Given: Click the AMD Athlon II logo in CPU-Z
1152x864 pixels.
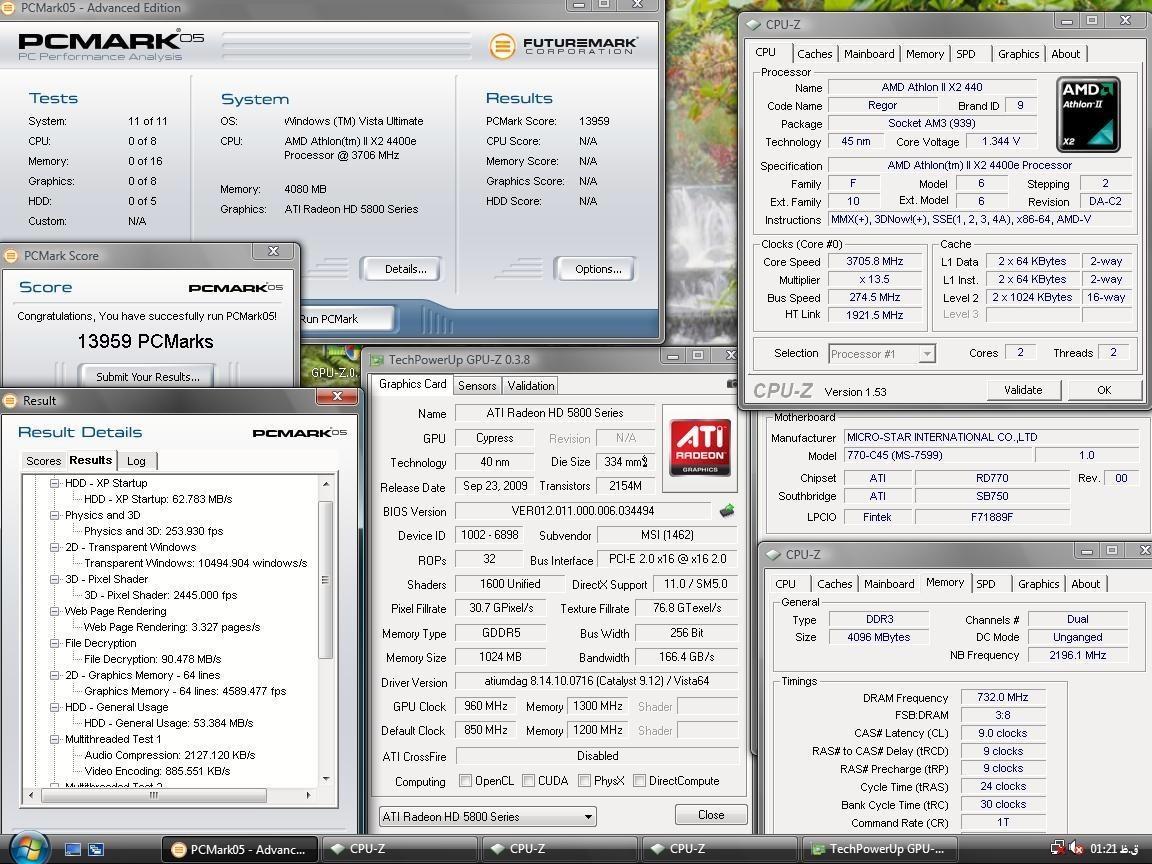Looking at the screenshot, I should tap(1088, 115).
